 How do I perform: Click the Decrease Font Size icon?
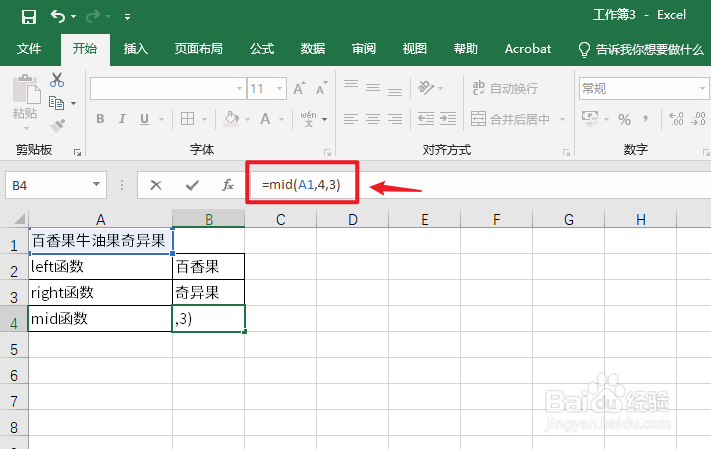coord(321,88)
